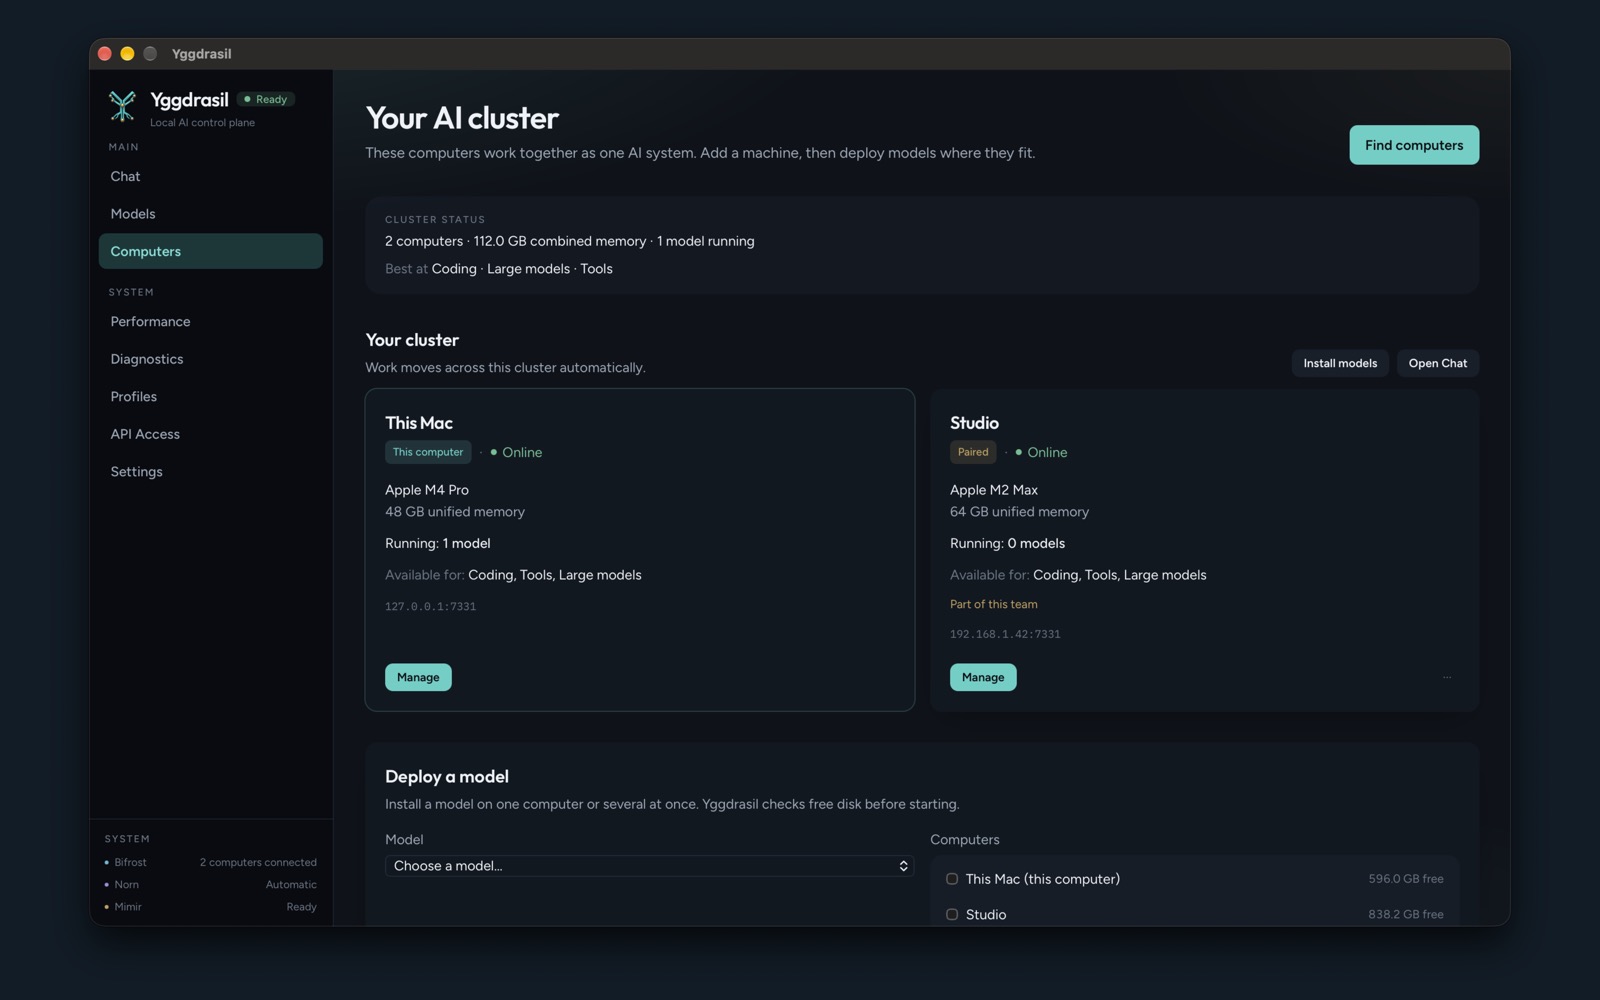Click the Norn status row
Screen dimensions: 1600x1000
[x=210, y=884]
